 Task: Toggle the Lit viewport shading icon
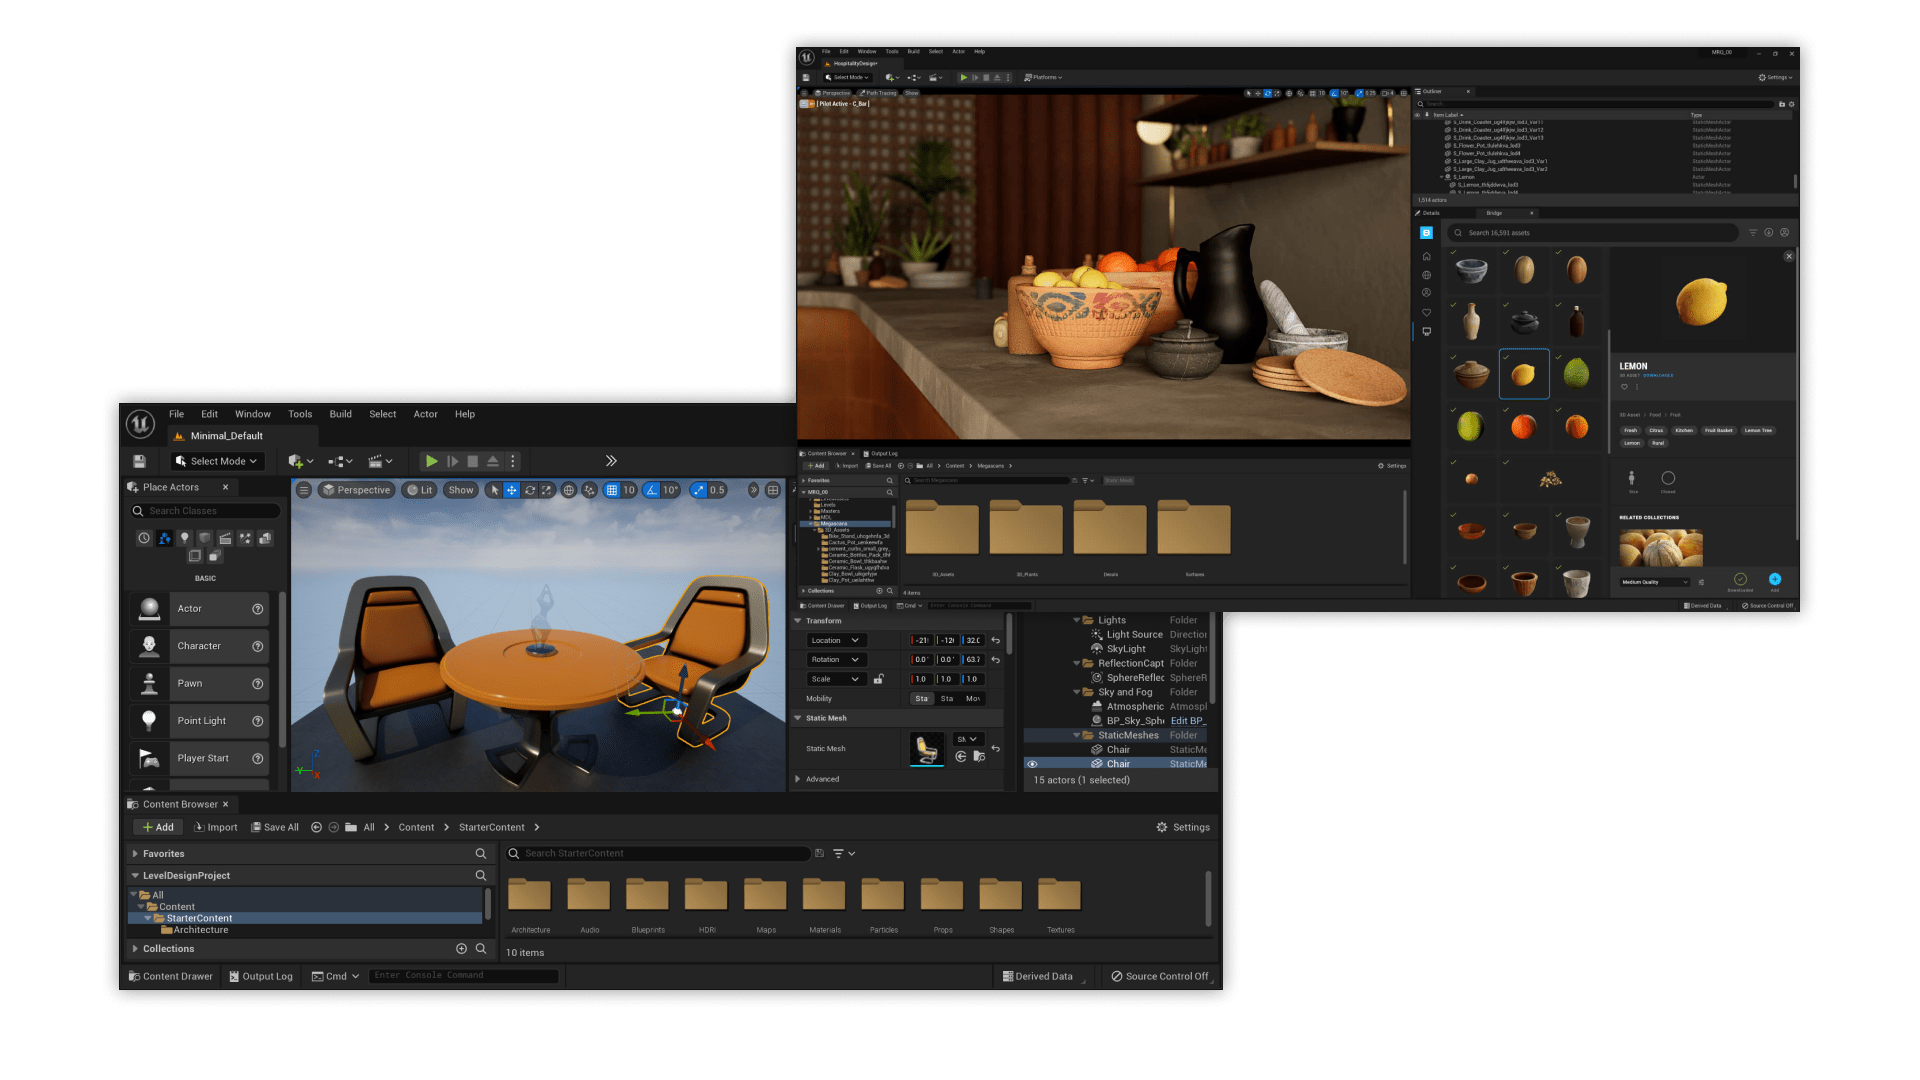pos(421,491)
